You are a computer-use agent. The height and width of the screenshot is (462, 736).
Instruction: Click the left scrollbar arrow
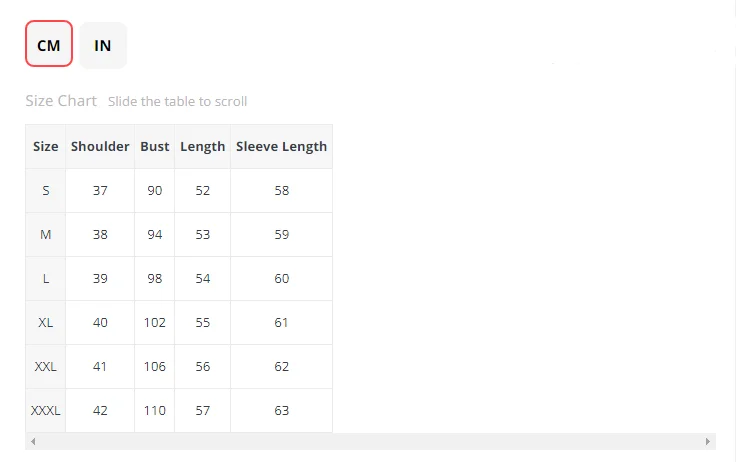(x=33, y=441)
